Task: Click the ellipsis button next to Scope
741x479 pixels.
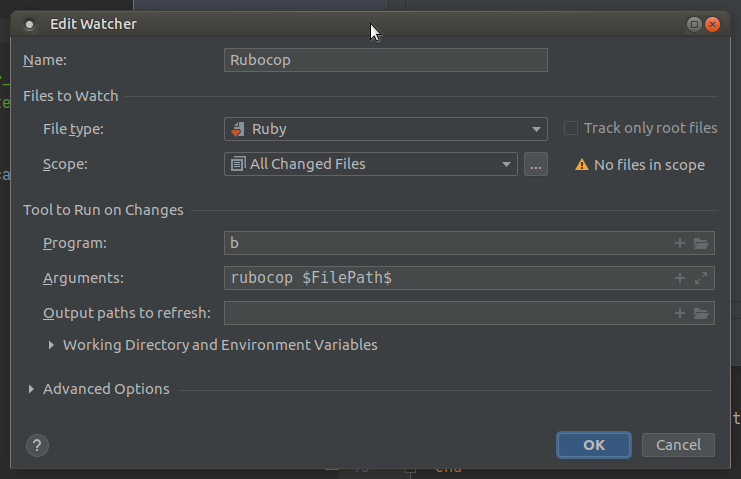Action: [x=536, y=165]
